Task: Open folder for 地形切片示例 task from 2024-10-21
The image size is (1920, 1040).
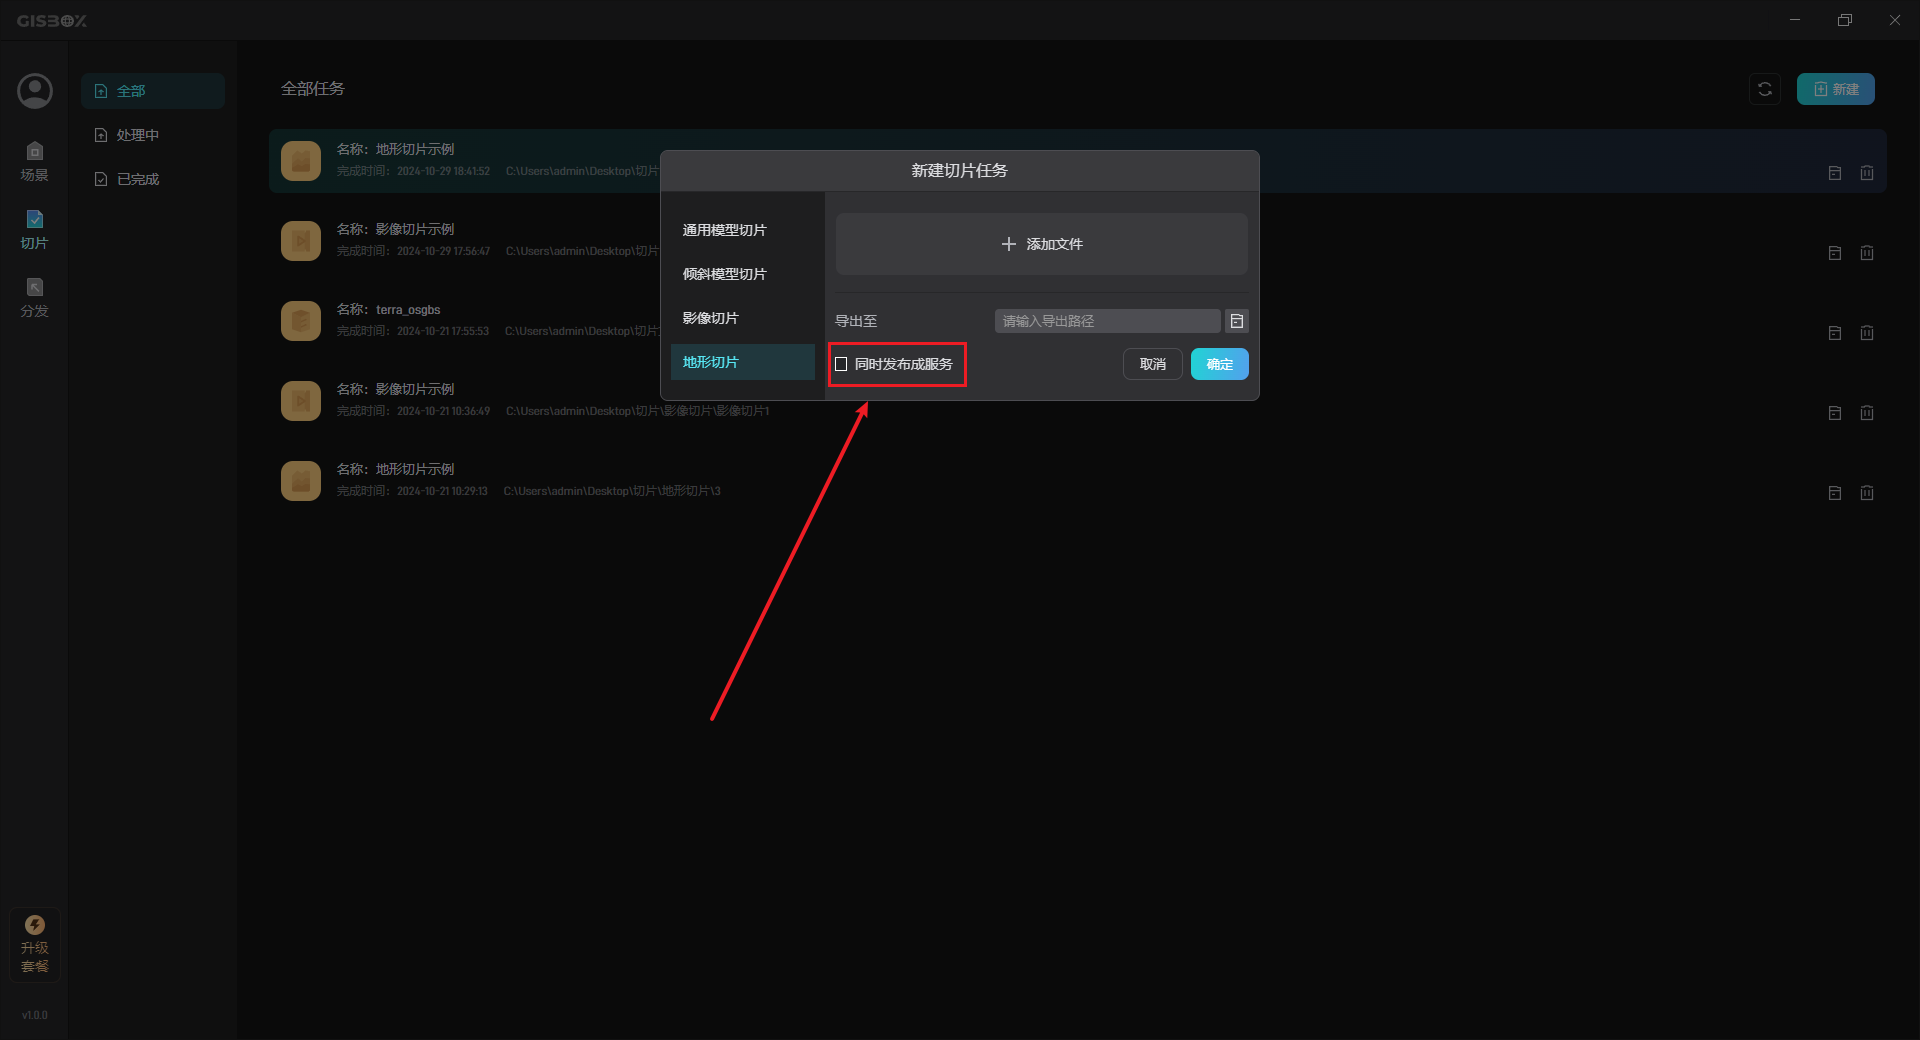Action: coord(1835,493)
